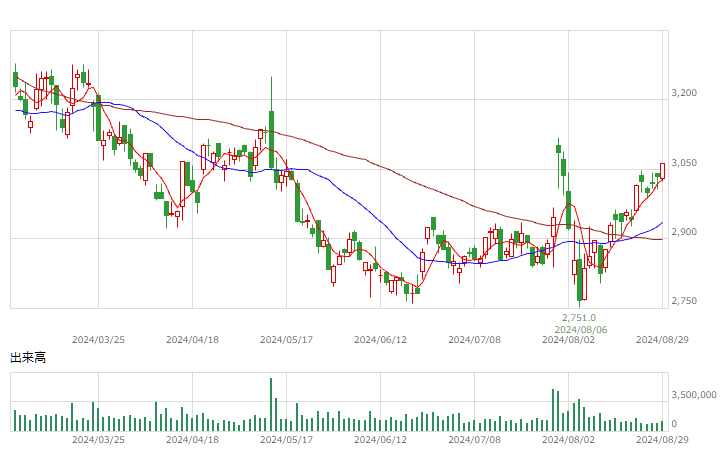Screen dimensions: 721x457
Task: Click the 3,050 price axis label
Action: [684, 163]
